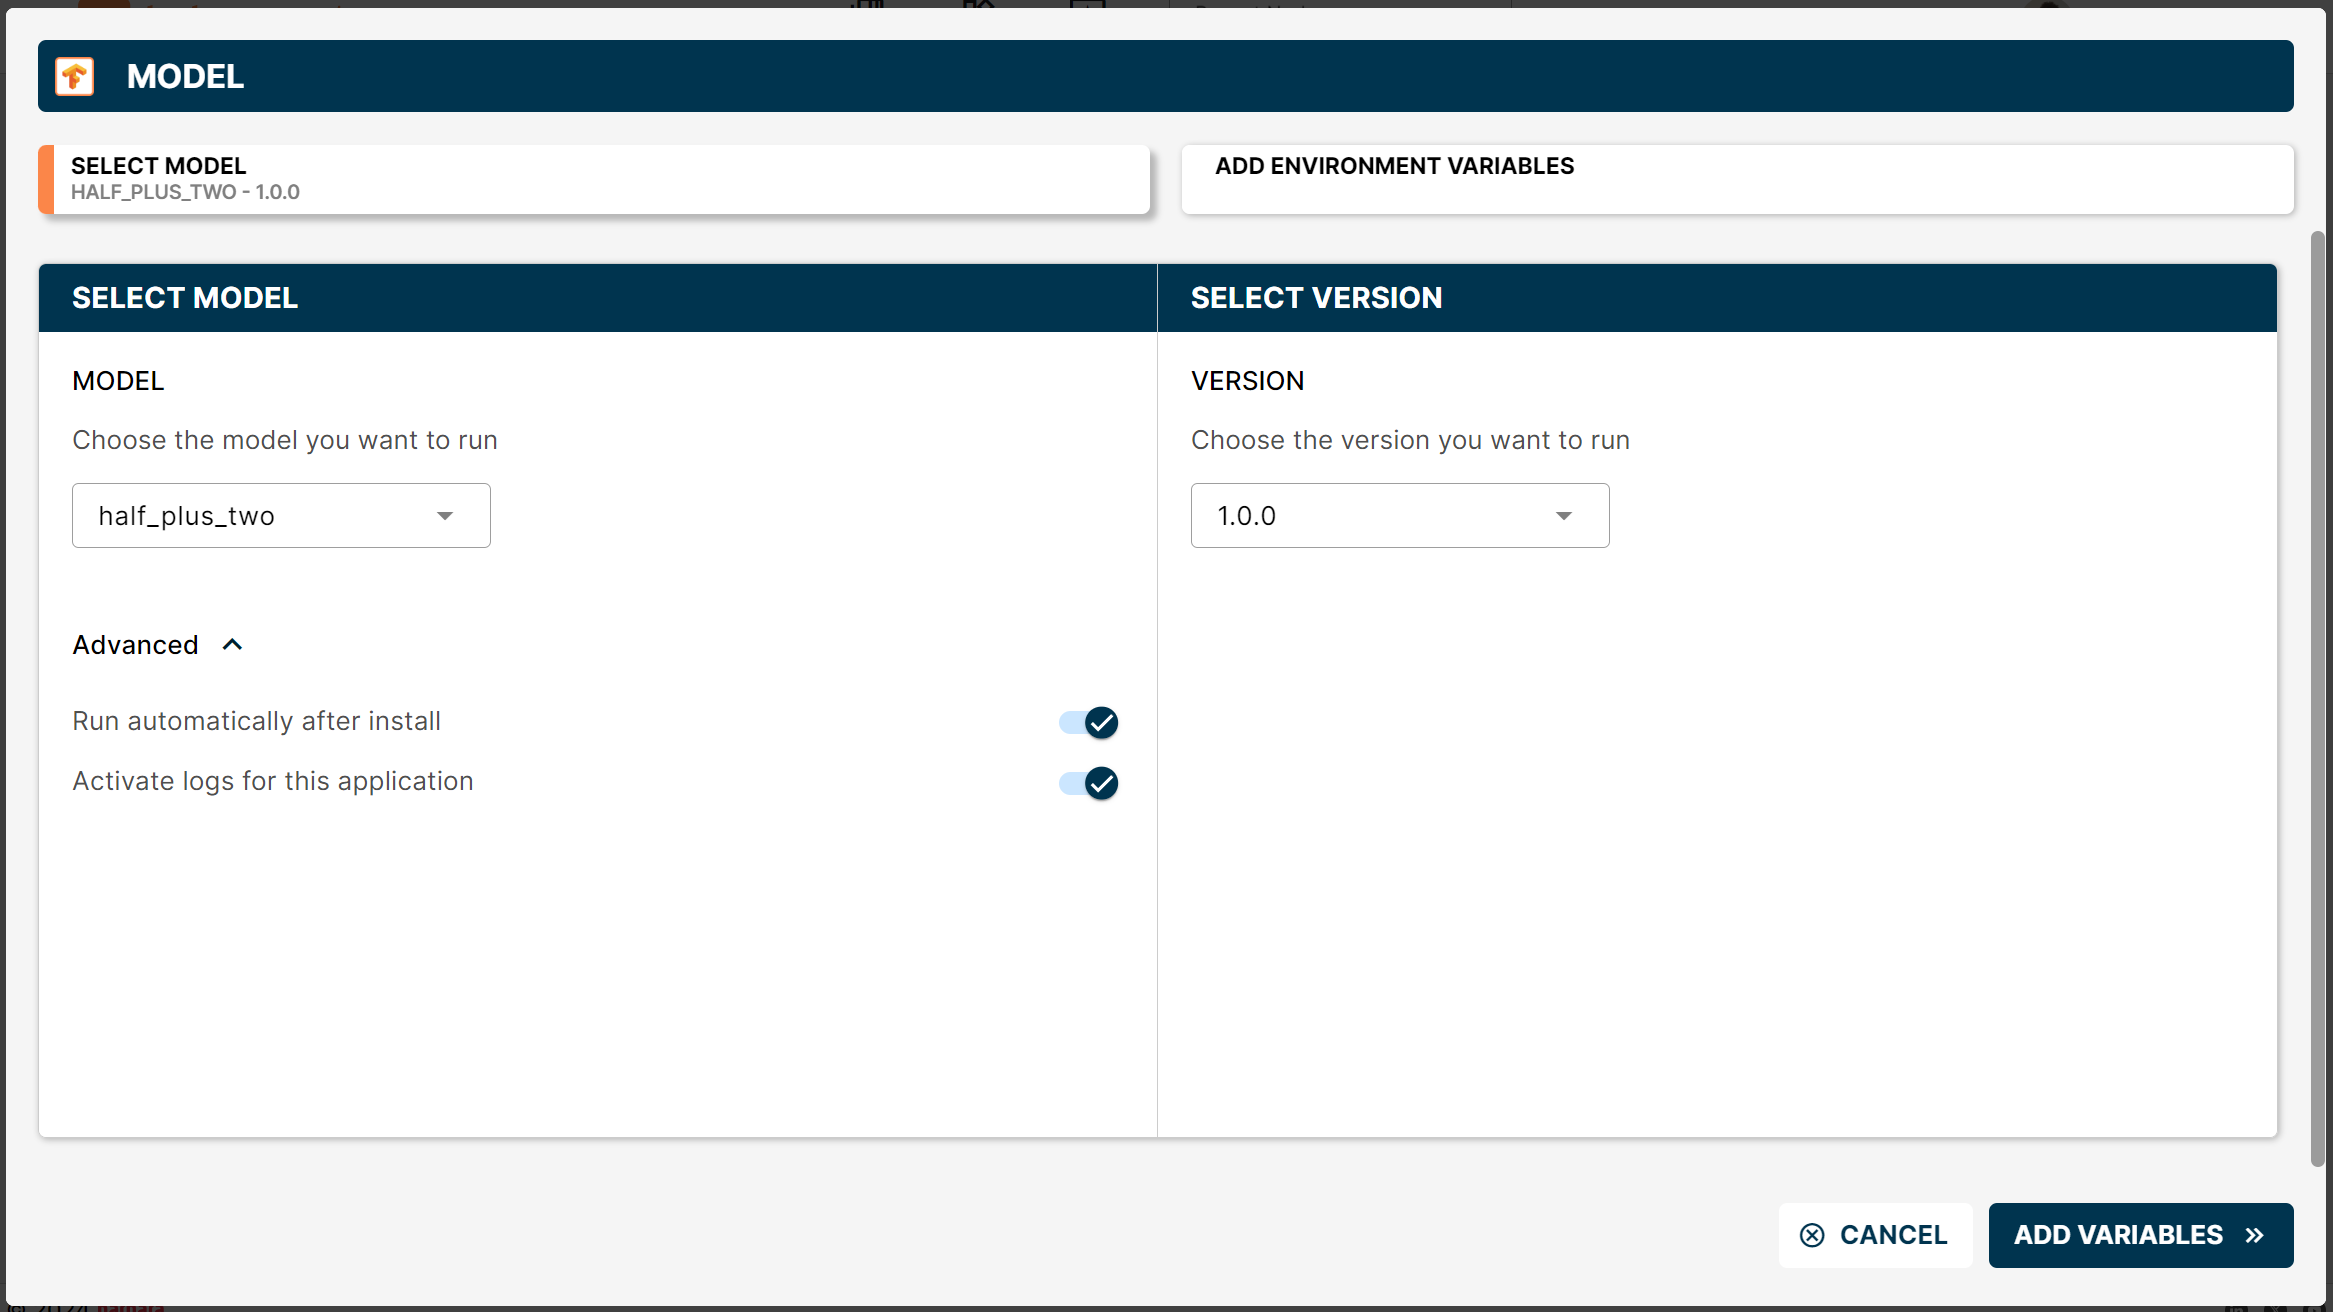Click the TensorFlow logo in the header
This screenshot has width=2333, height=1312.
click(x=75, y=77)
